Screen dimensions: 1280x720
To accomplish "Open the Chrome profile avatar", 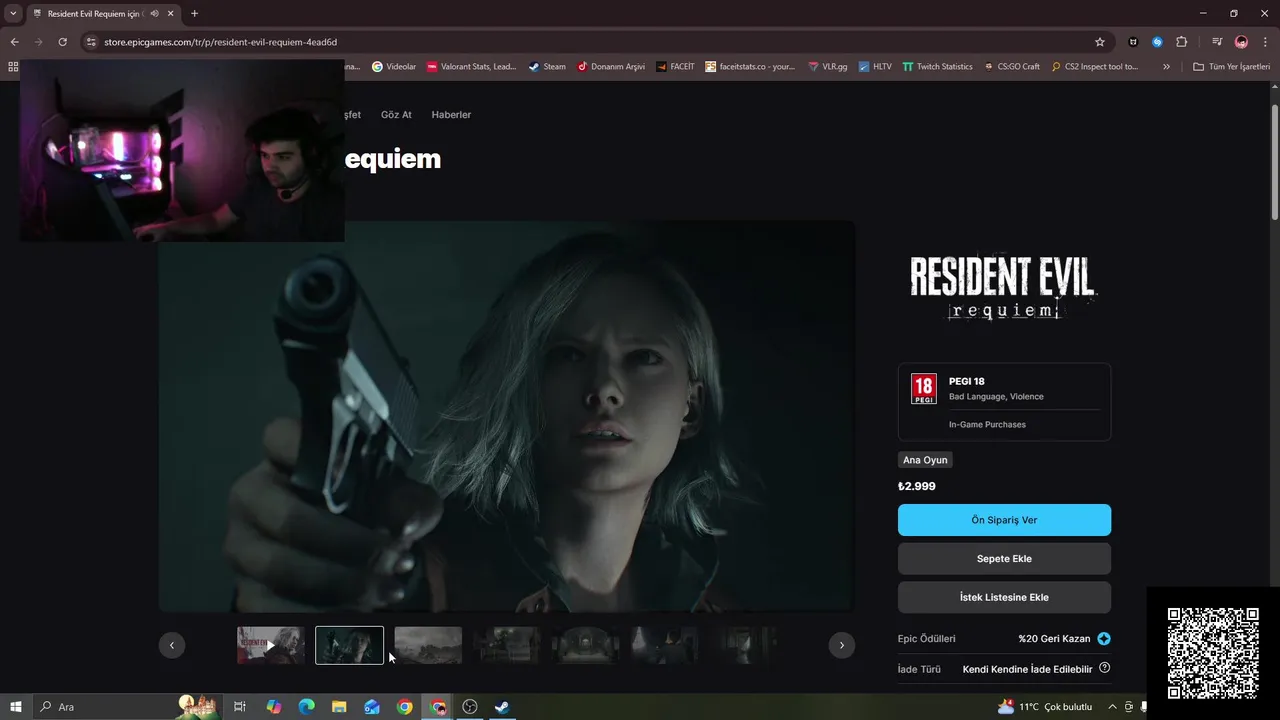I will coord(1241,42).
